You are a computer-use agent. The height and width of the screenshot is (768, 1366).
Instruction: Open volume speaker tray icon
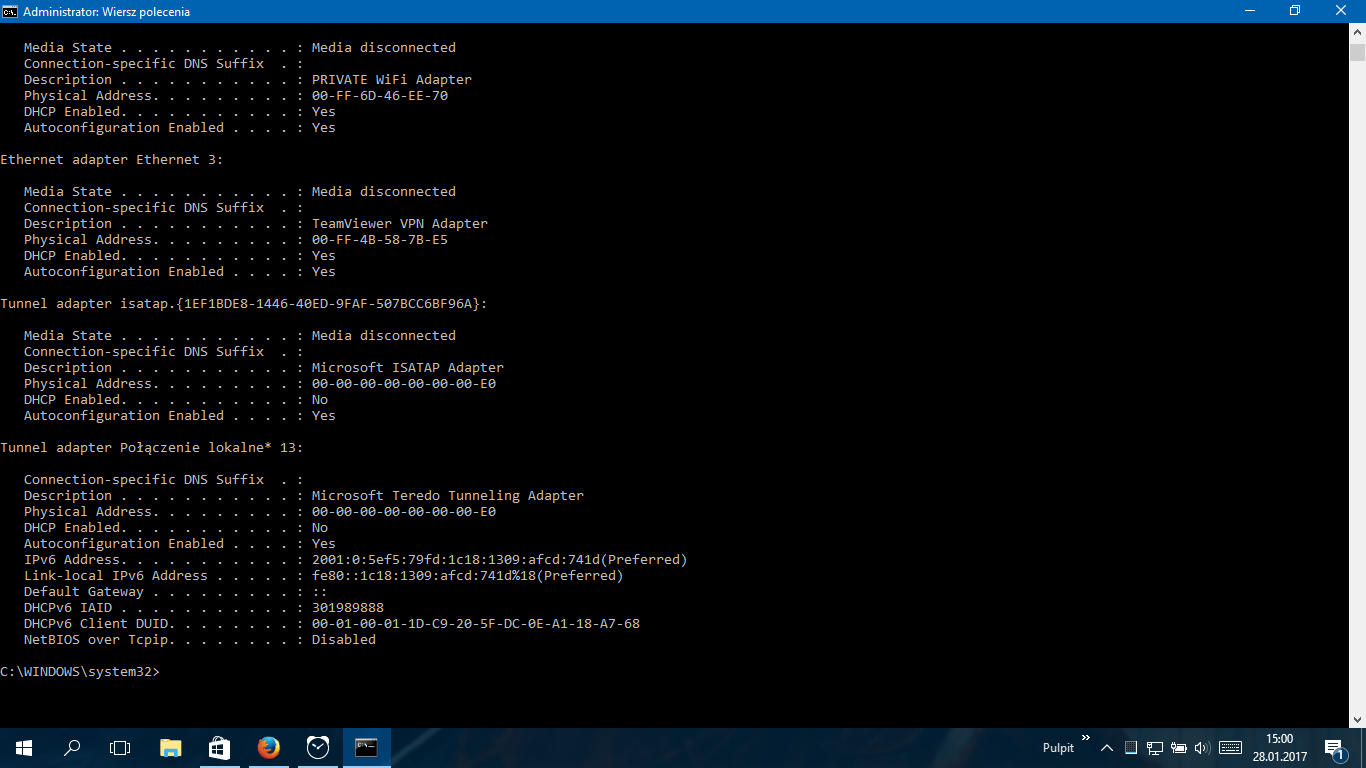point(1202,748)
